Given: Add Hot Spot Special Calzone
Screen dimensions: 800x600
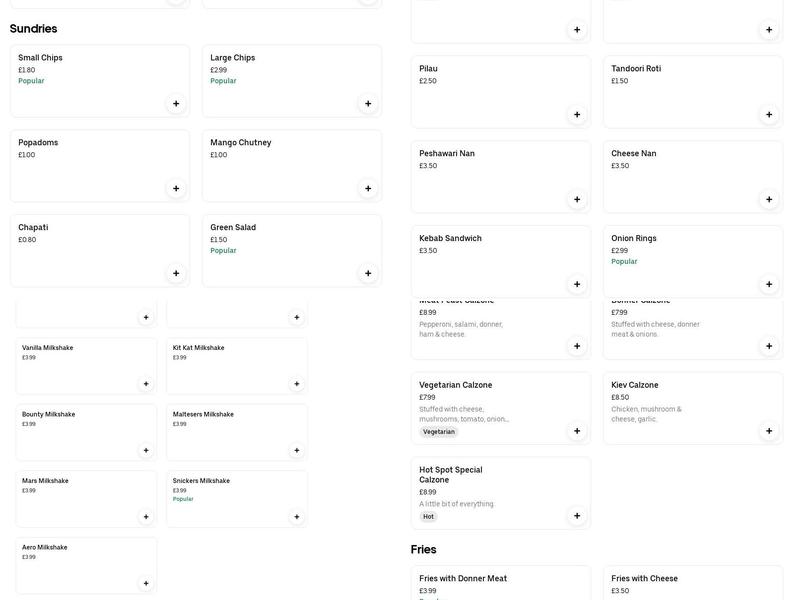Looking at the screenshot, I should point(577,516).
